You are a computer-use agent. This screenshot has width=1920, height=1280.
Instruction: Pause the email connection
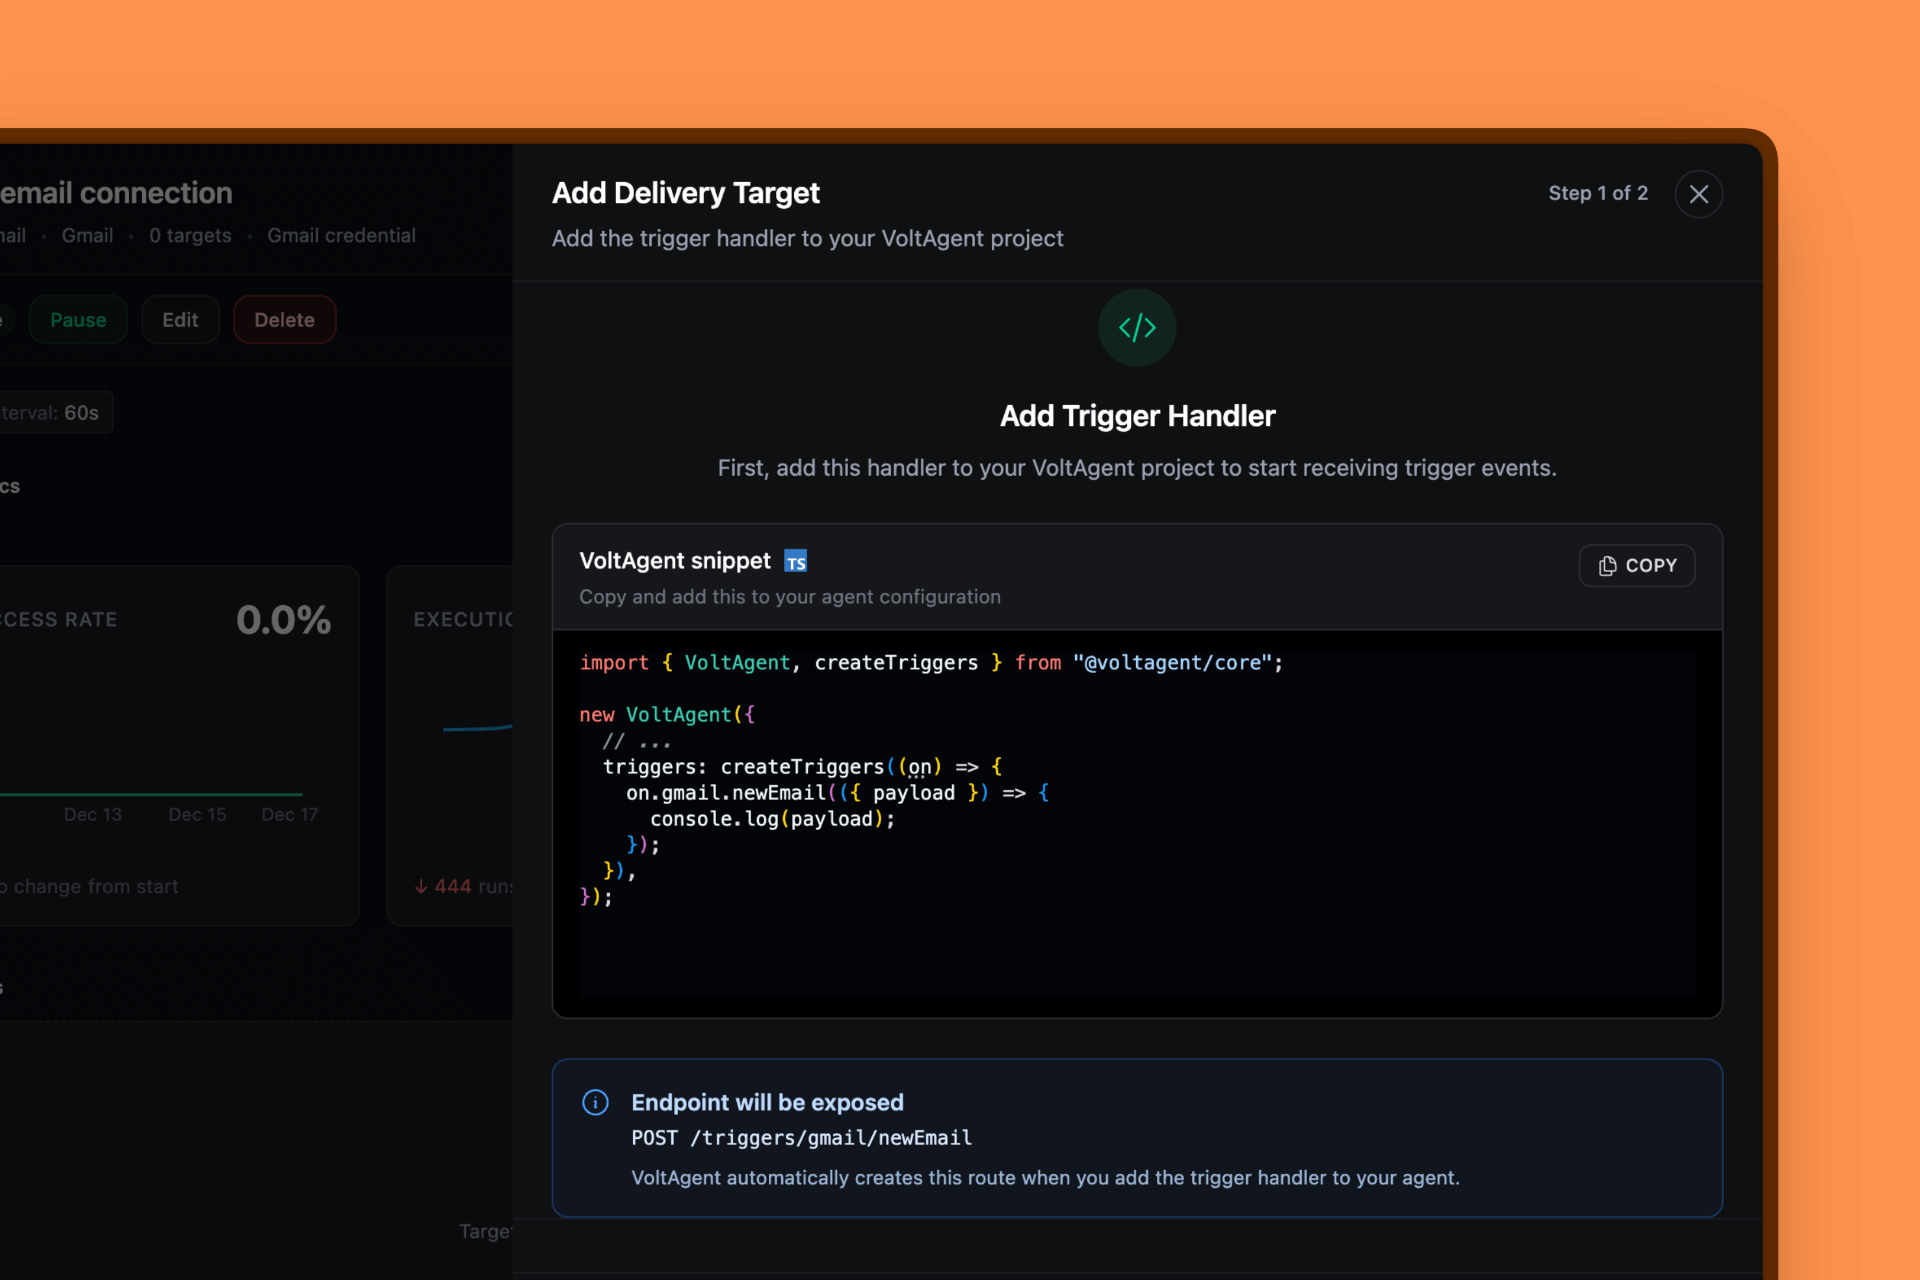tap(78, 319)
